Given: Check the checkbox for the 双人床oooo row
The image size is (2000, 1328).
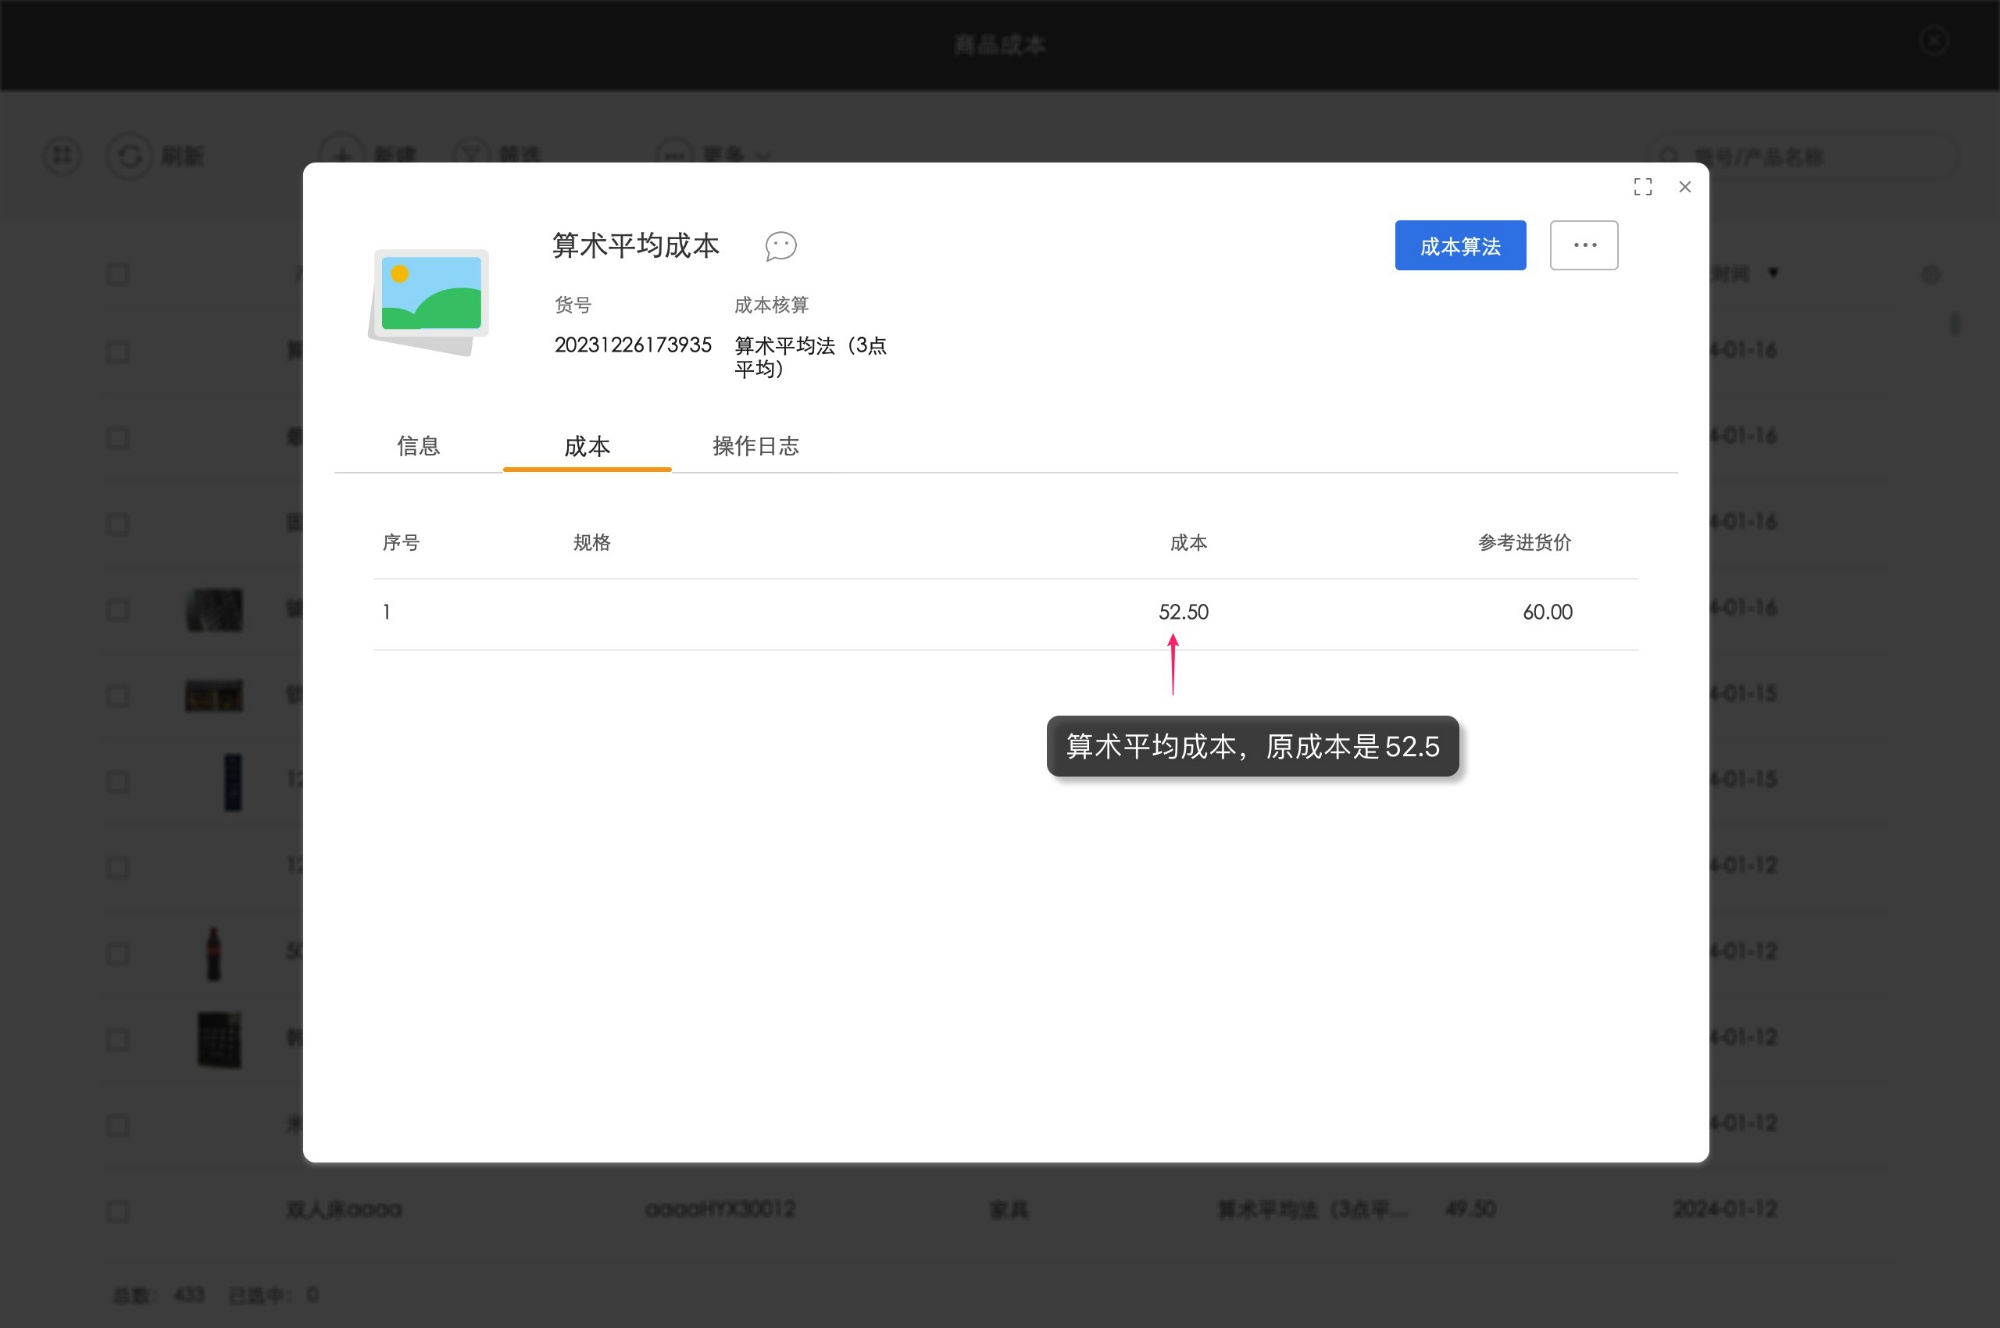Looking at the screenshot, I should click(x=118, y=1210).
